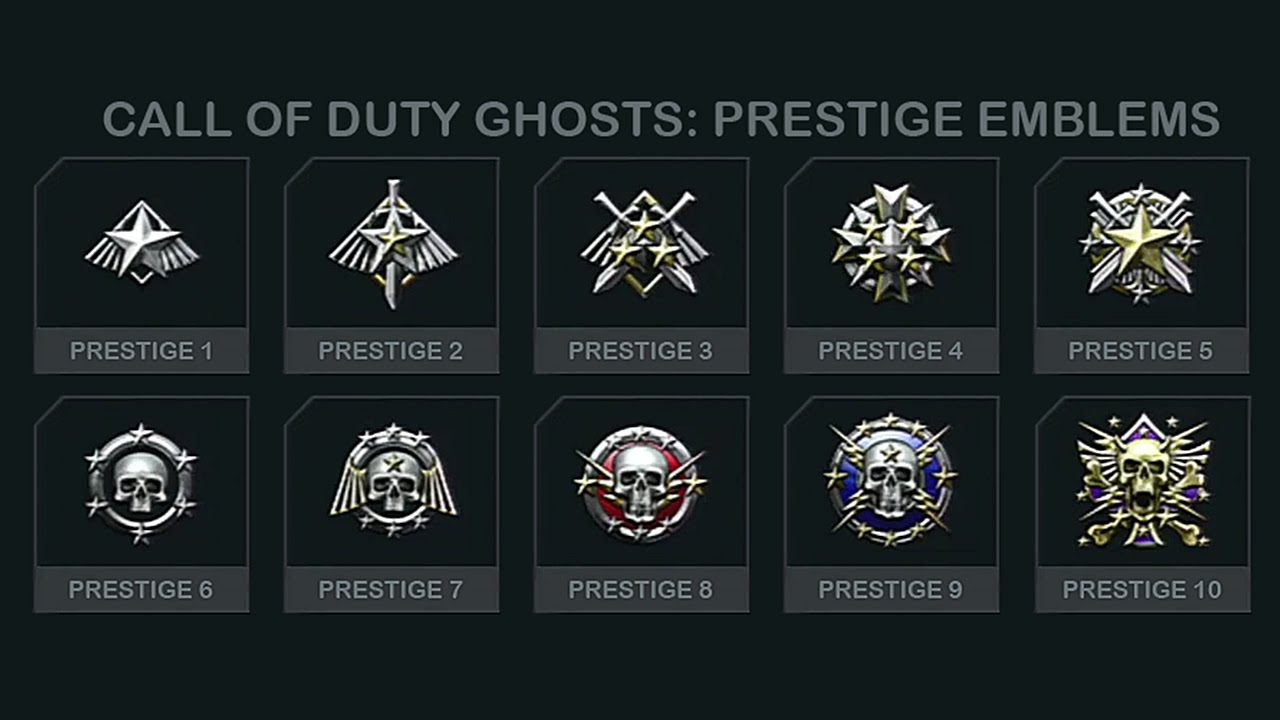Click the "PRESTIGE 6" label

click(x=141, y=590)
